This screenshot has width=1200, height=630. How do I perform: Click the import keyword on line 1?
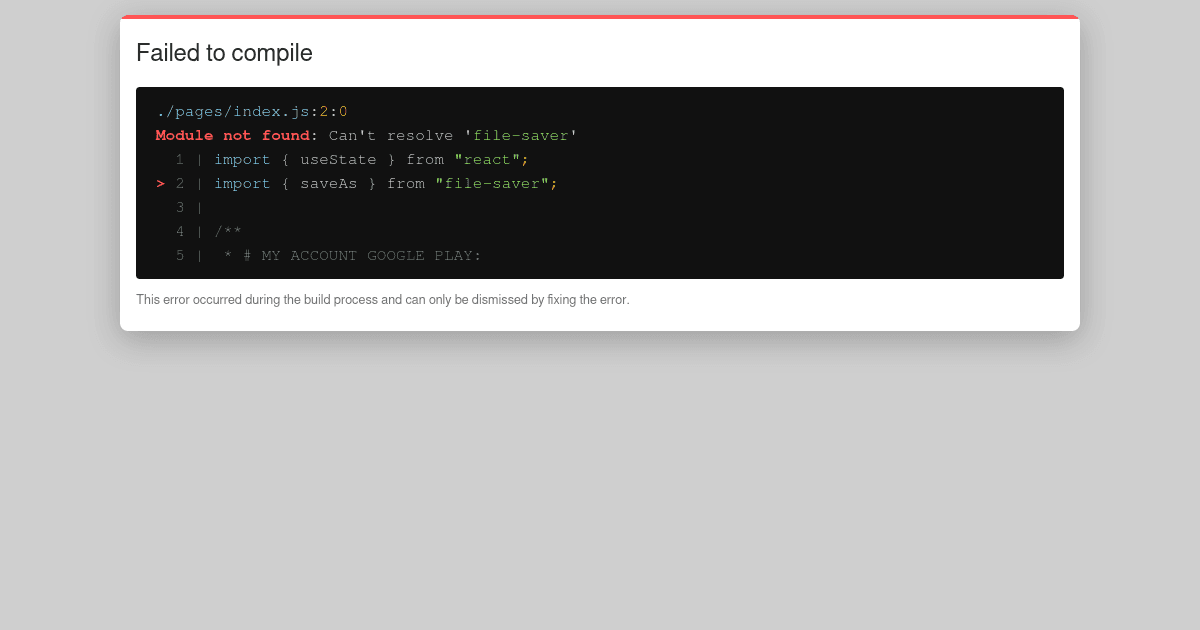(242, 159)
